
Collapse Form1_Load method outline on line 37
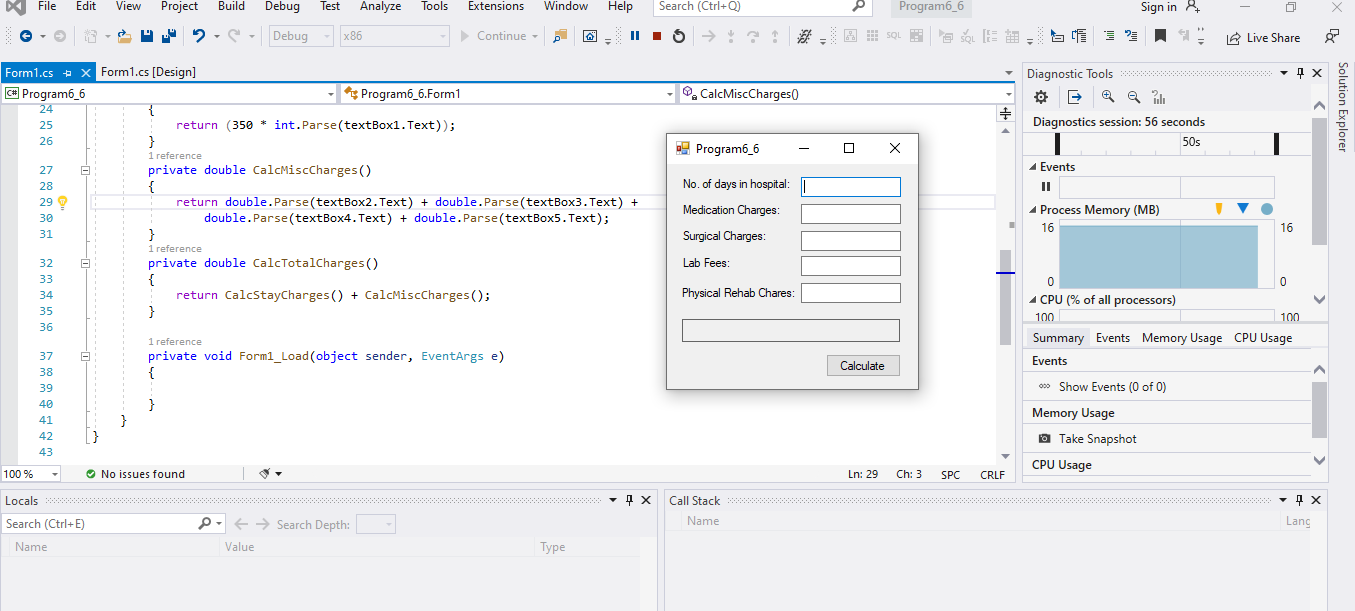(x=85, y=356)
